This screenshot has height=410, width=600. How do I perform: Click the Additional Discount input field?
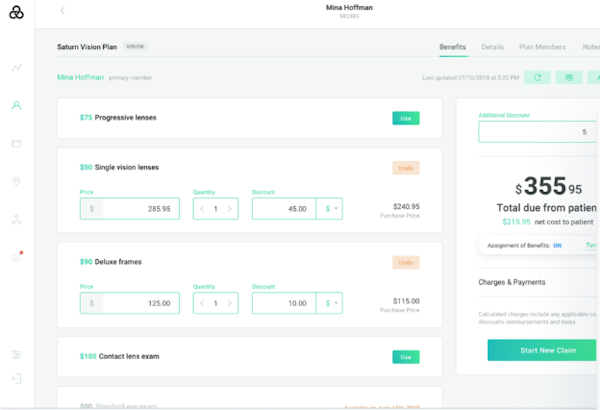click(x=537, y=132)
